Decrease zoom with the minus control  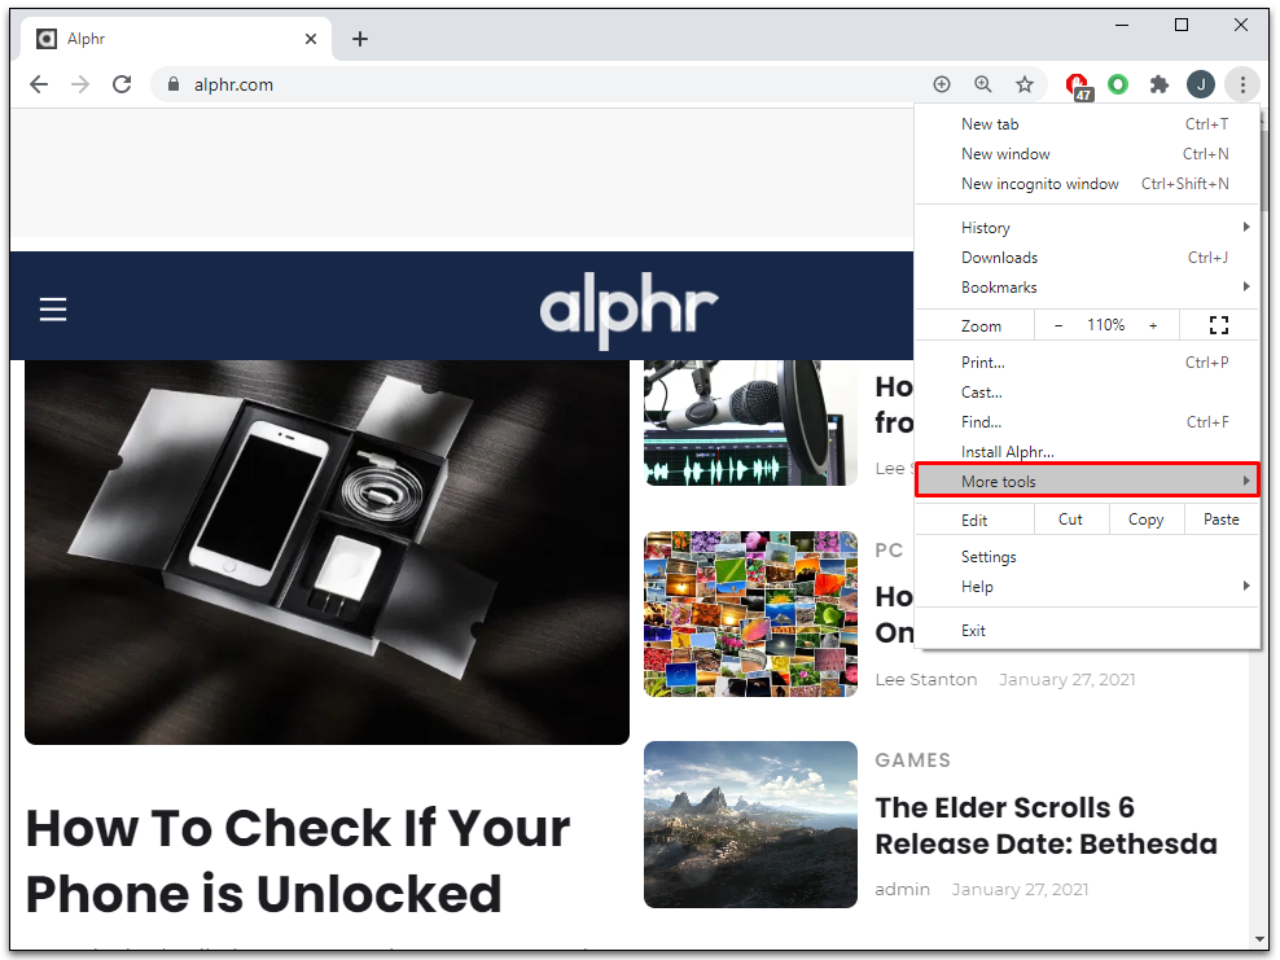coord(1058,324)
